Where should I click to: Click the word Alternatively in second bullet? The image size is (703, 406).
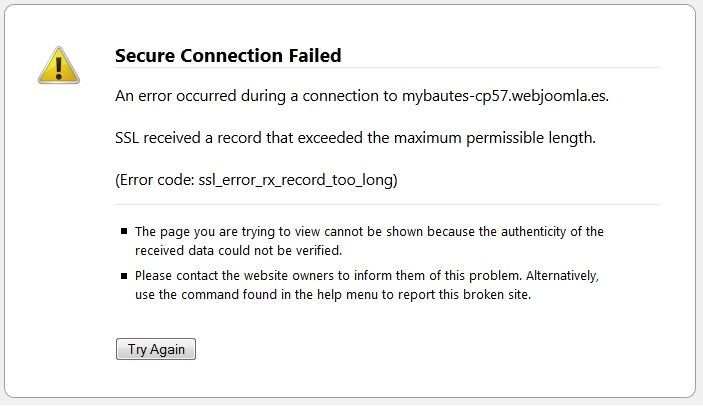point(562,276)
